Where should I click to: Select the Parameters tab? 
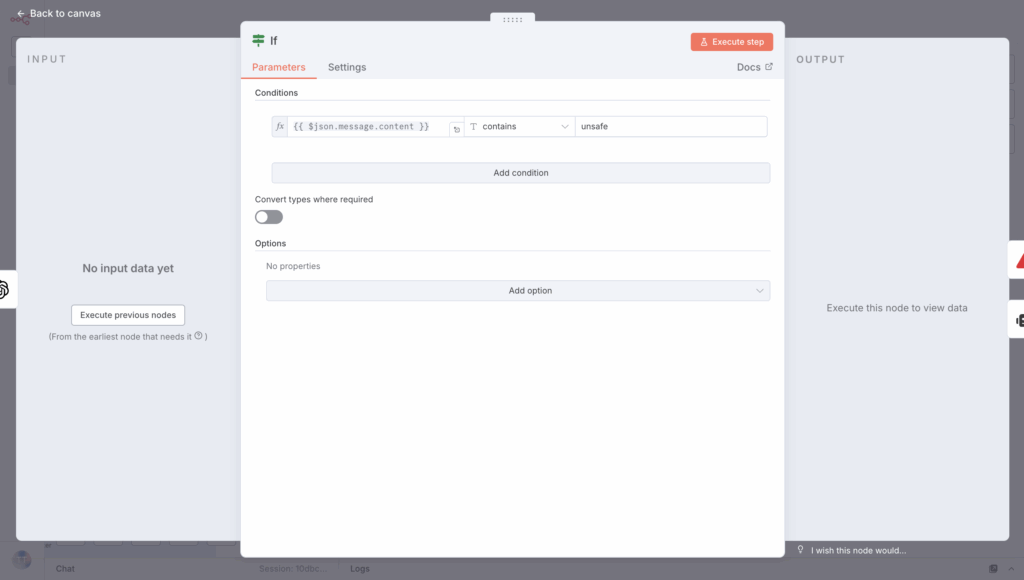coord(278,67)
